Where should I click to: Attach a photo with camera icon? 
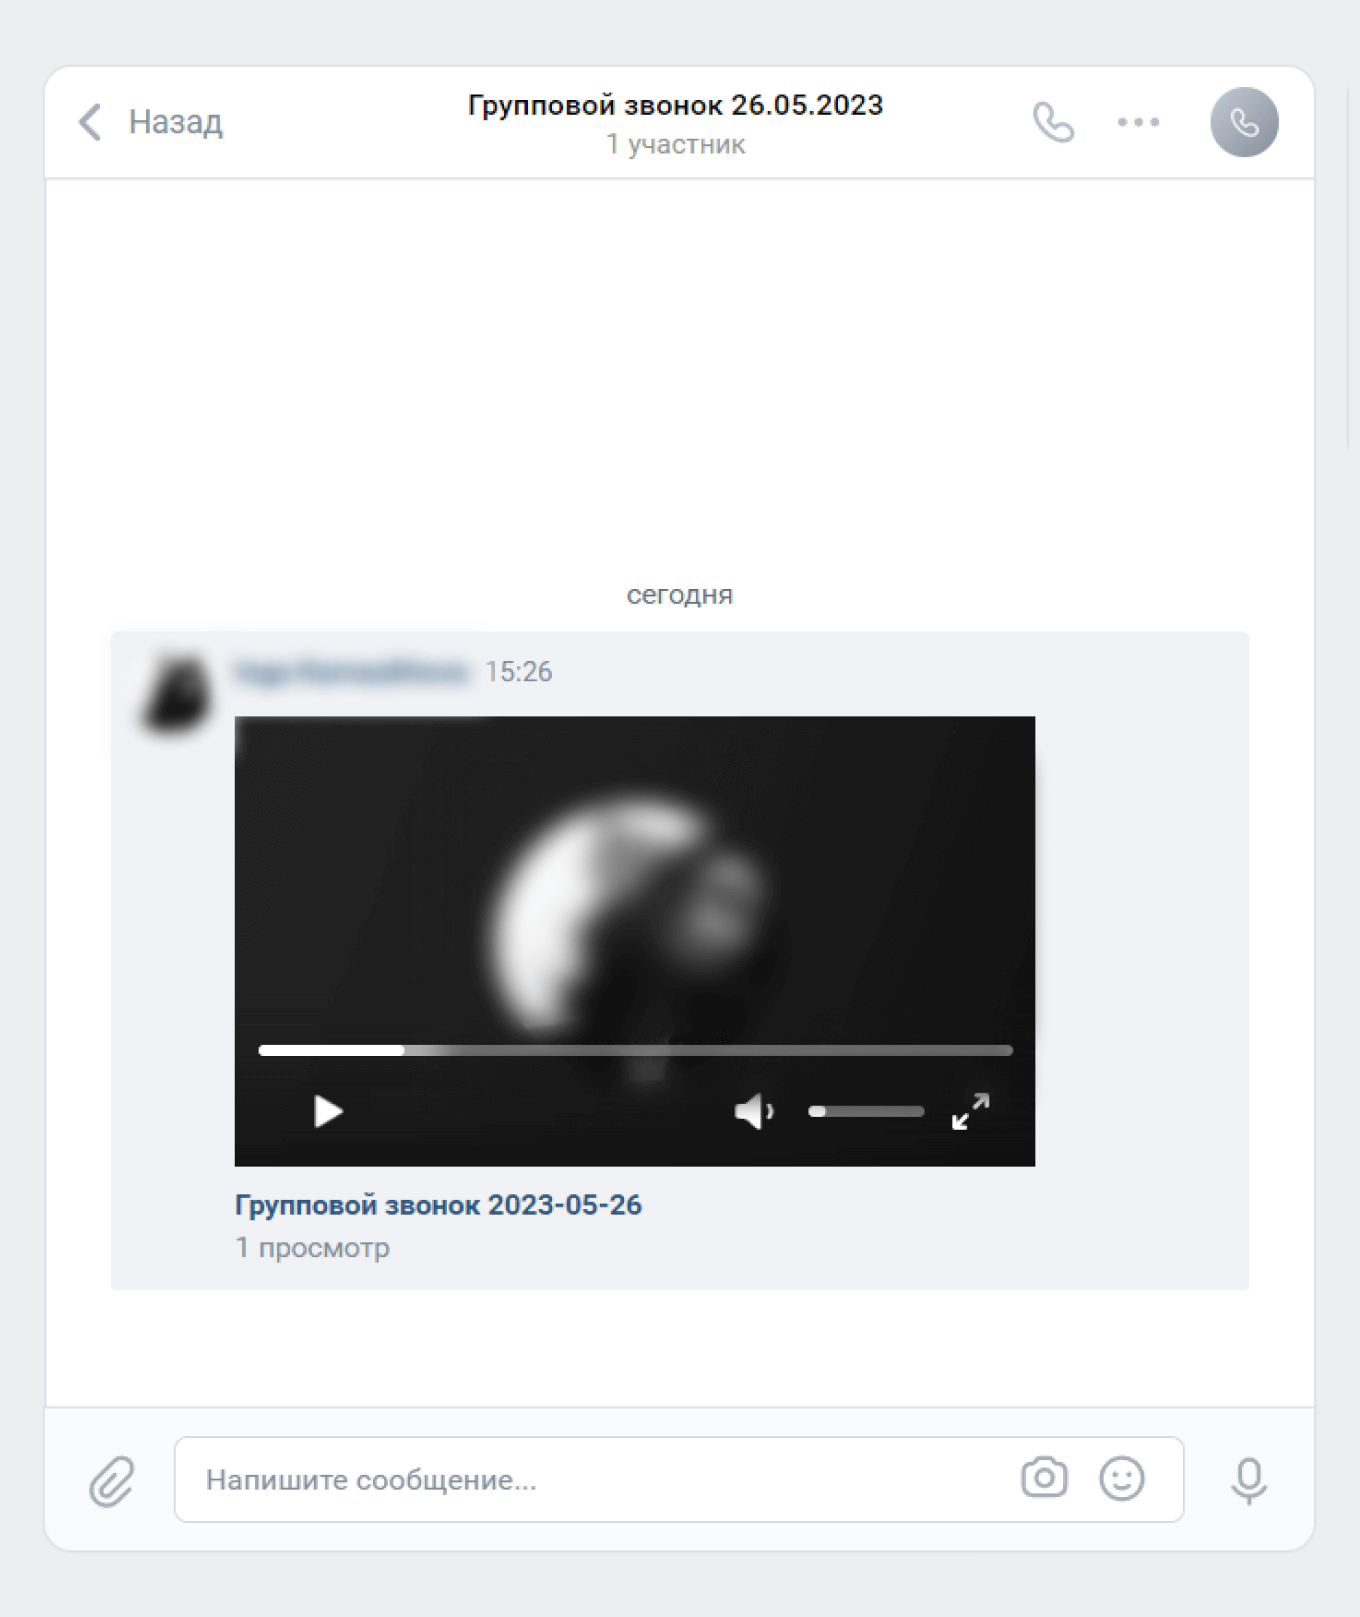tap(1044, 1478)
